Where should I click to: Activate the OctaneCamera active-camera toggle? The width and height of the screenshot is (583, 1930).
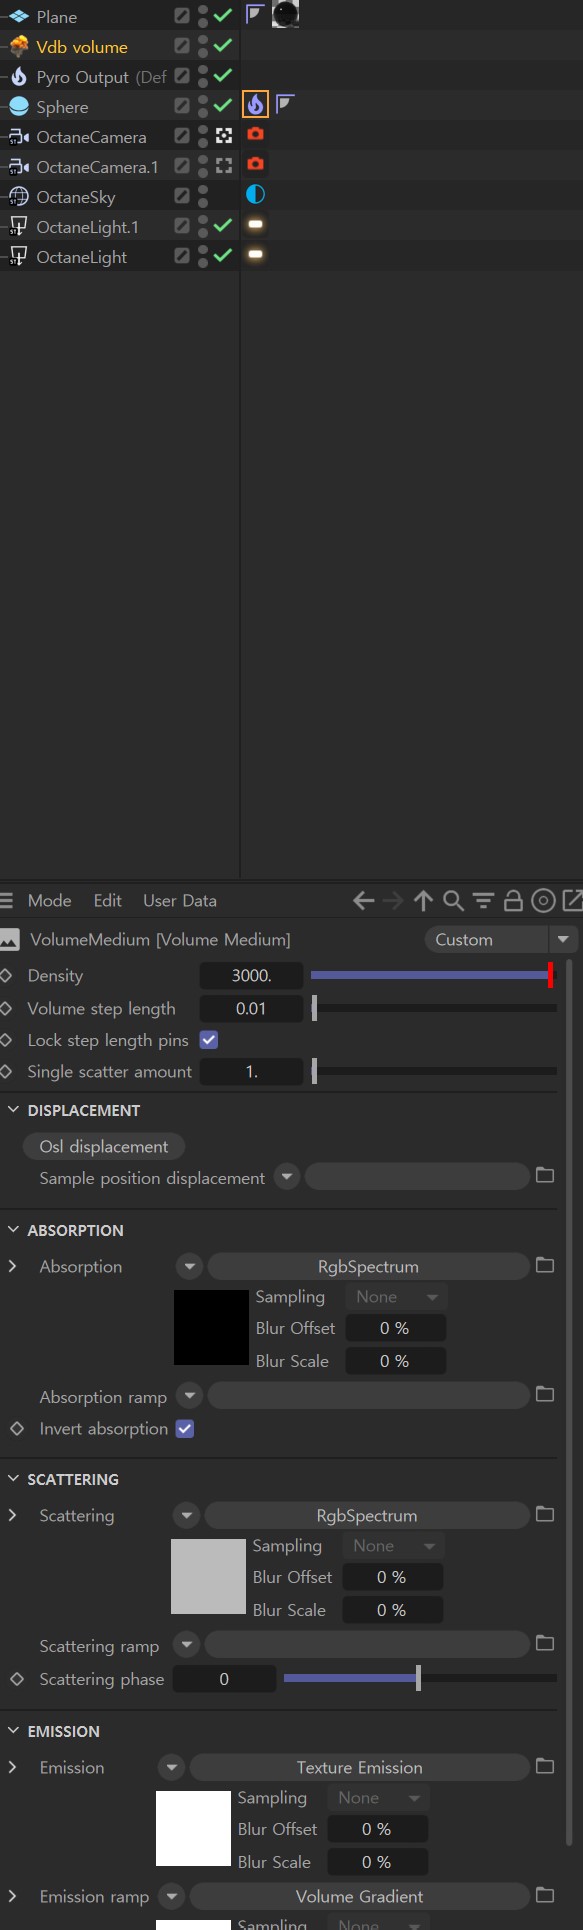224,136
